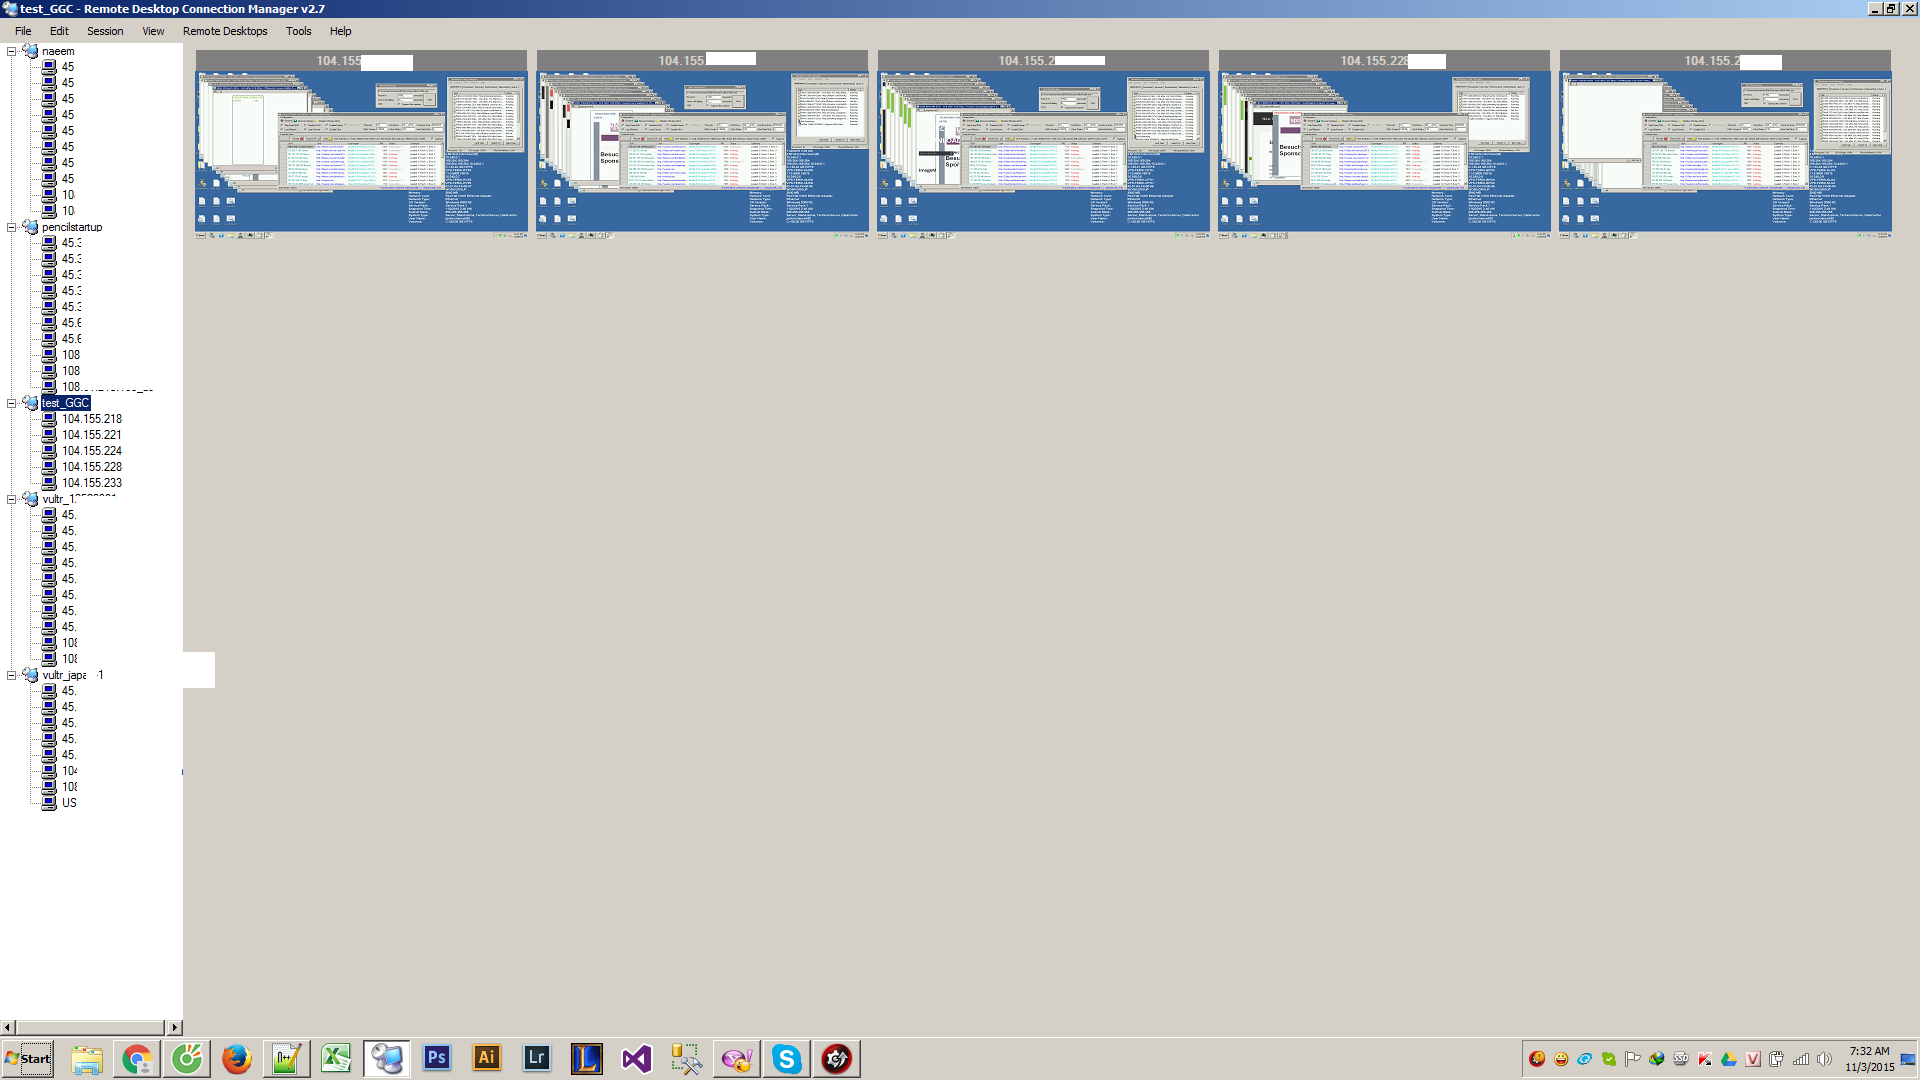Click the computer icon beside 104.155.233
The height and width of the screenshot is (1080, 1920).
[x=49, y=483]
